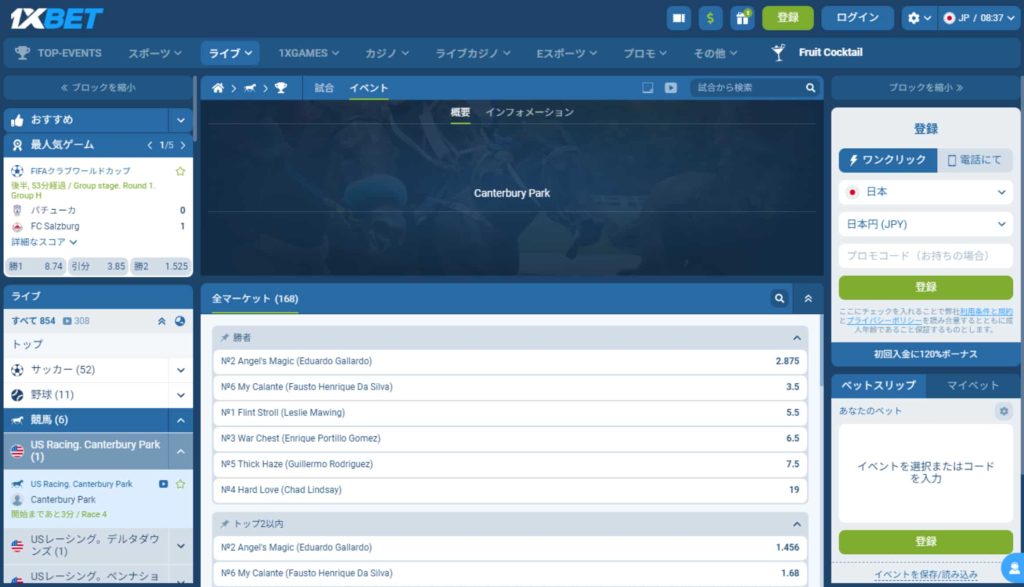Switch to the イベント tab
The width and height of the screenshot is (1024, 587).
[x=368, y=88]
